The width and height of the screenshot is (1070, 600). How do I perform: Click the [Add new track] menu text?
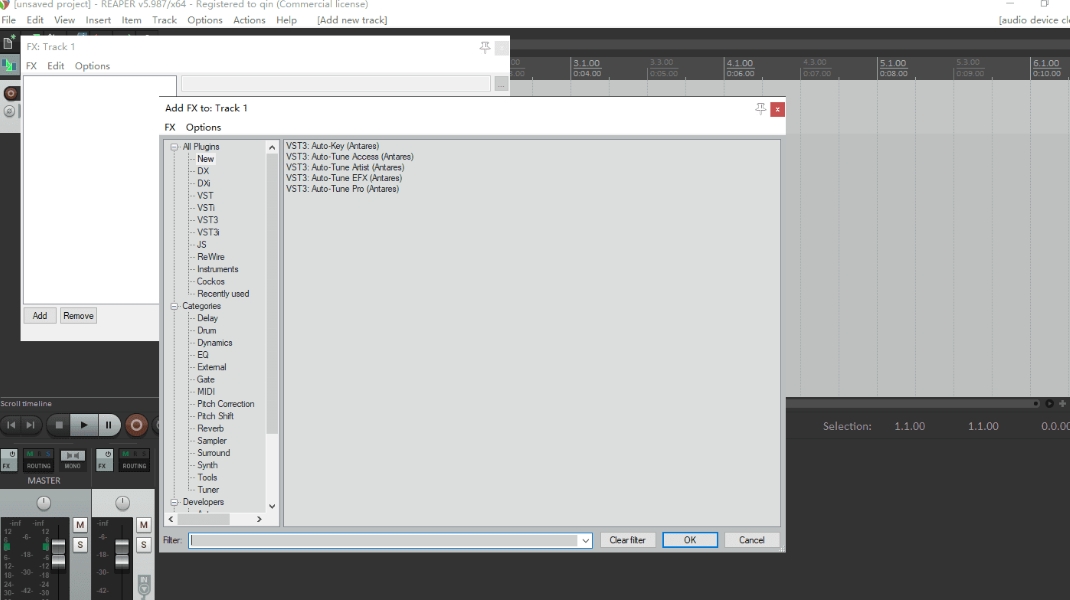[352, 20]
